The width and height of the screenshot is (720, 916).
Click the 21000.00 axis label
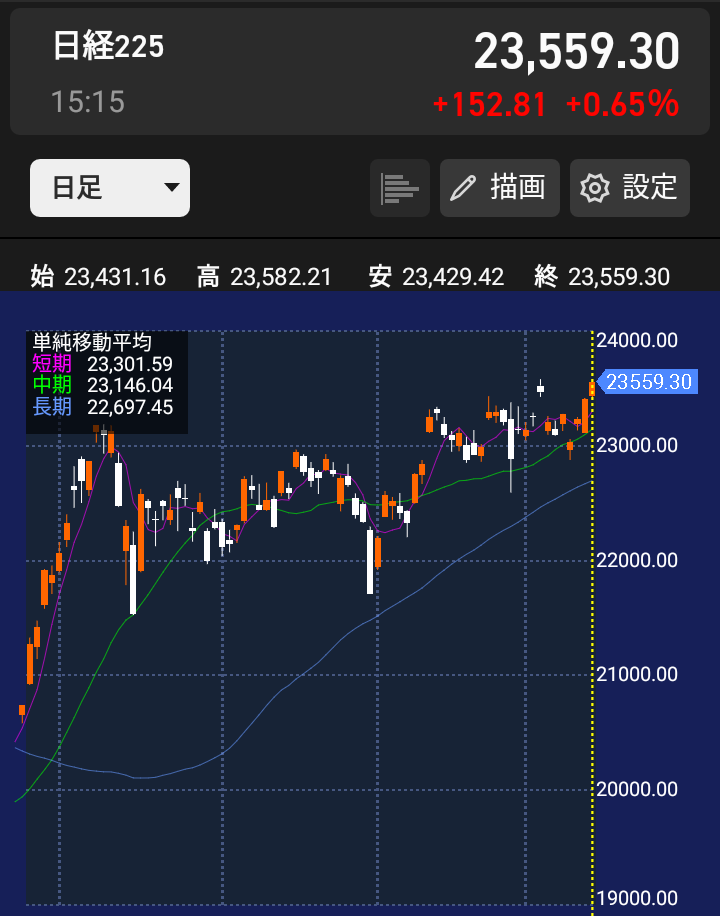[637, 675]
